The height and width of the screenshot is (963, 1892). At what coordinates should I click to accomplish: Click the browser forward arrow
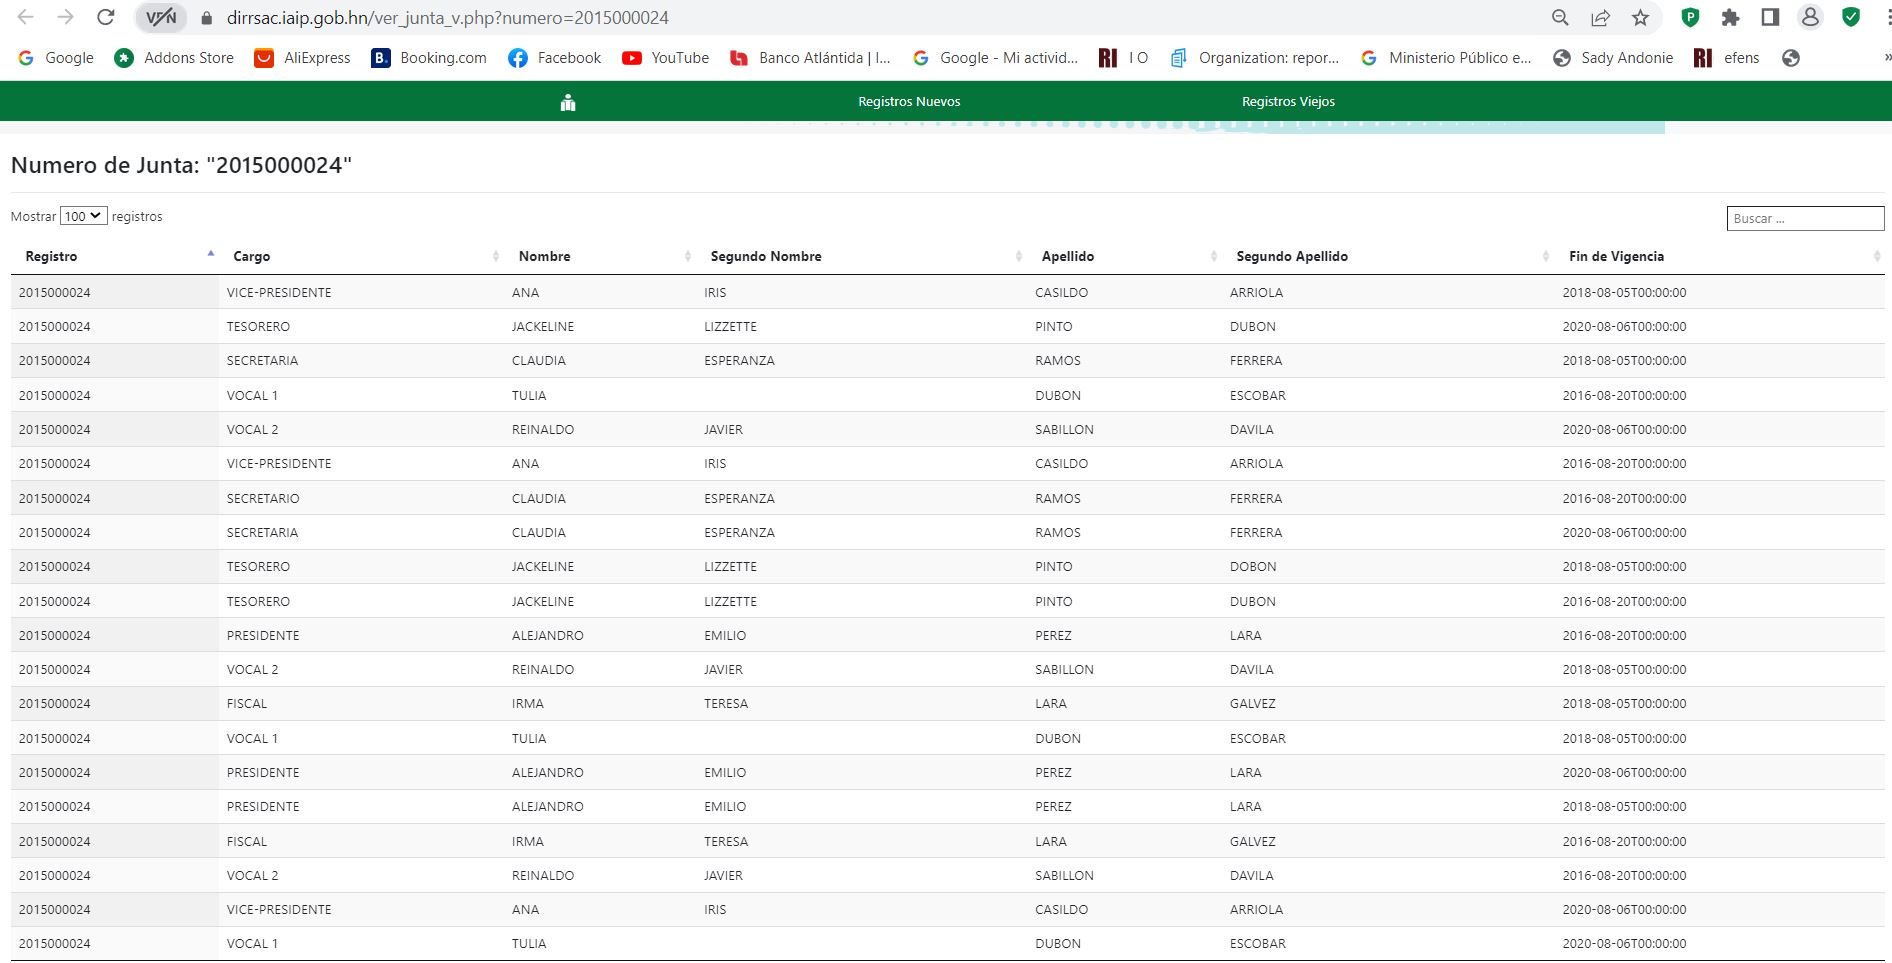point(65,17)
